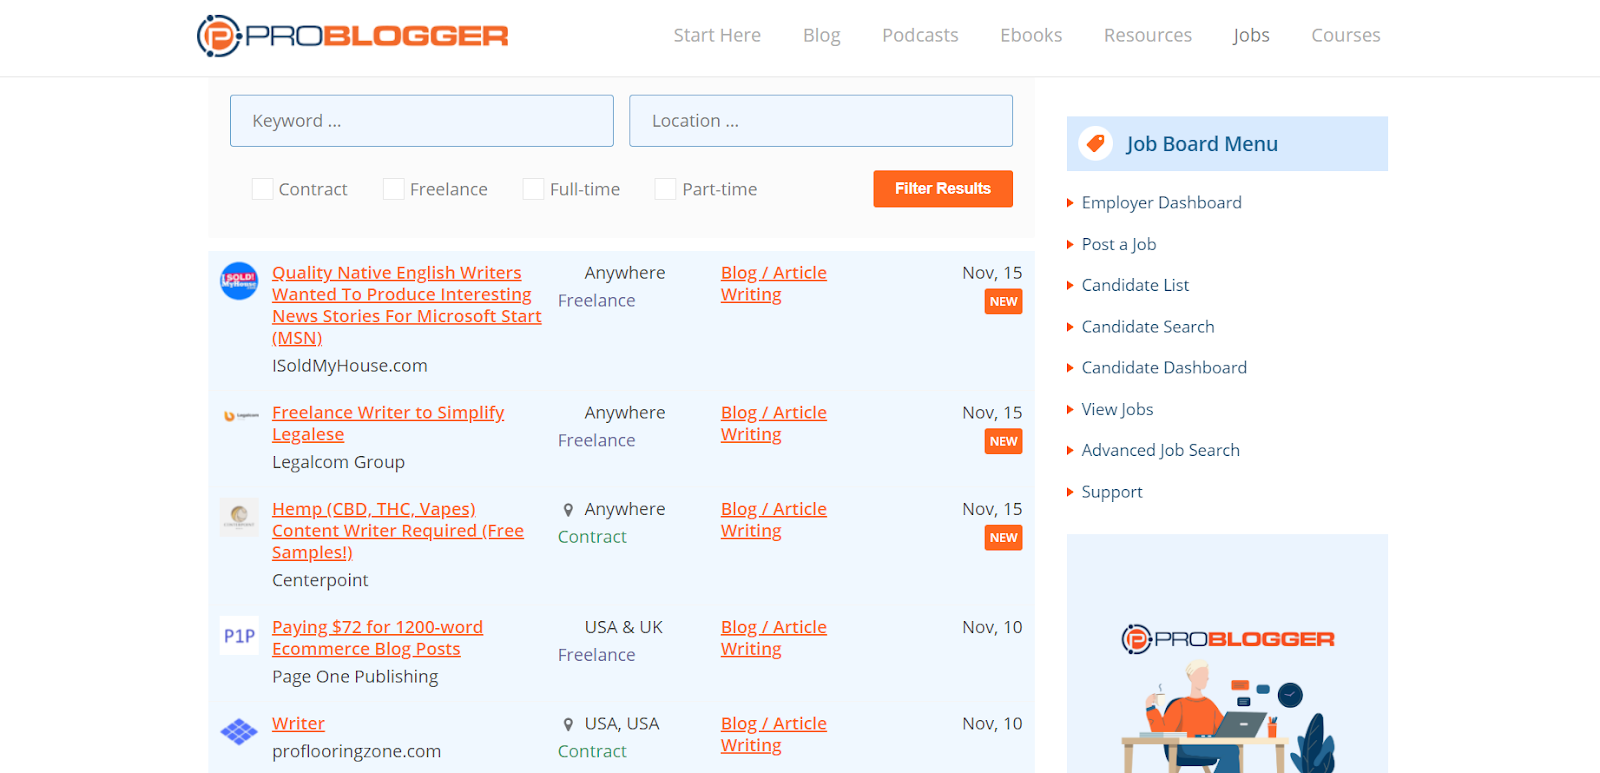
Task: Click Page One Publishing company name
Action: (x=355, y=677)
